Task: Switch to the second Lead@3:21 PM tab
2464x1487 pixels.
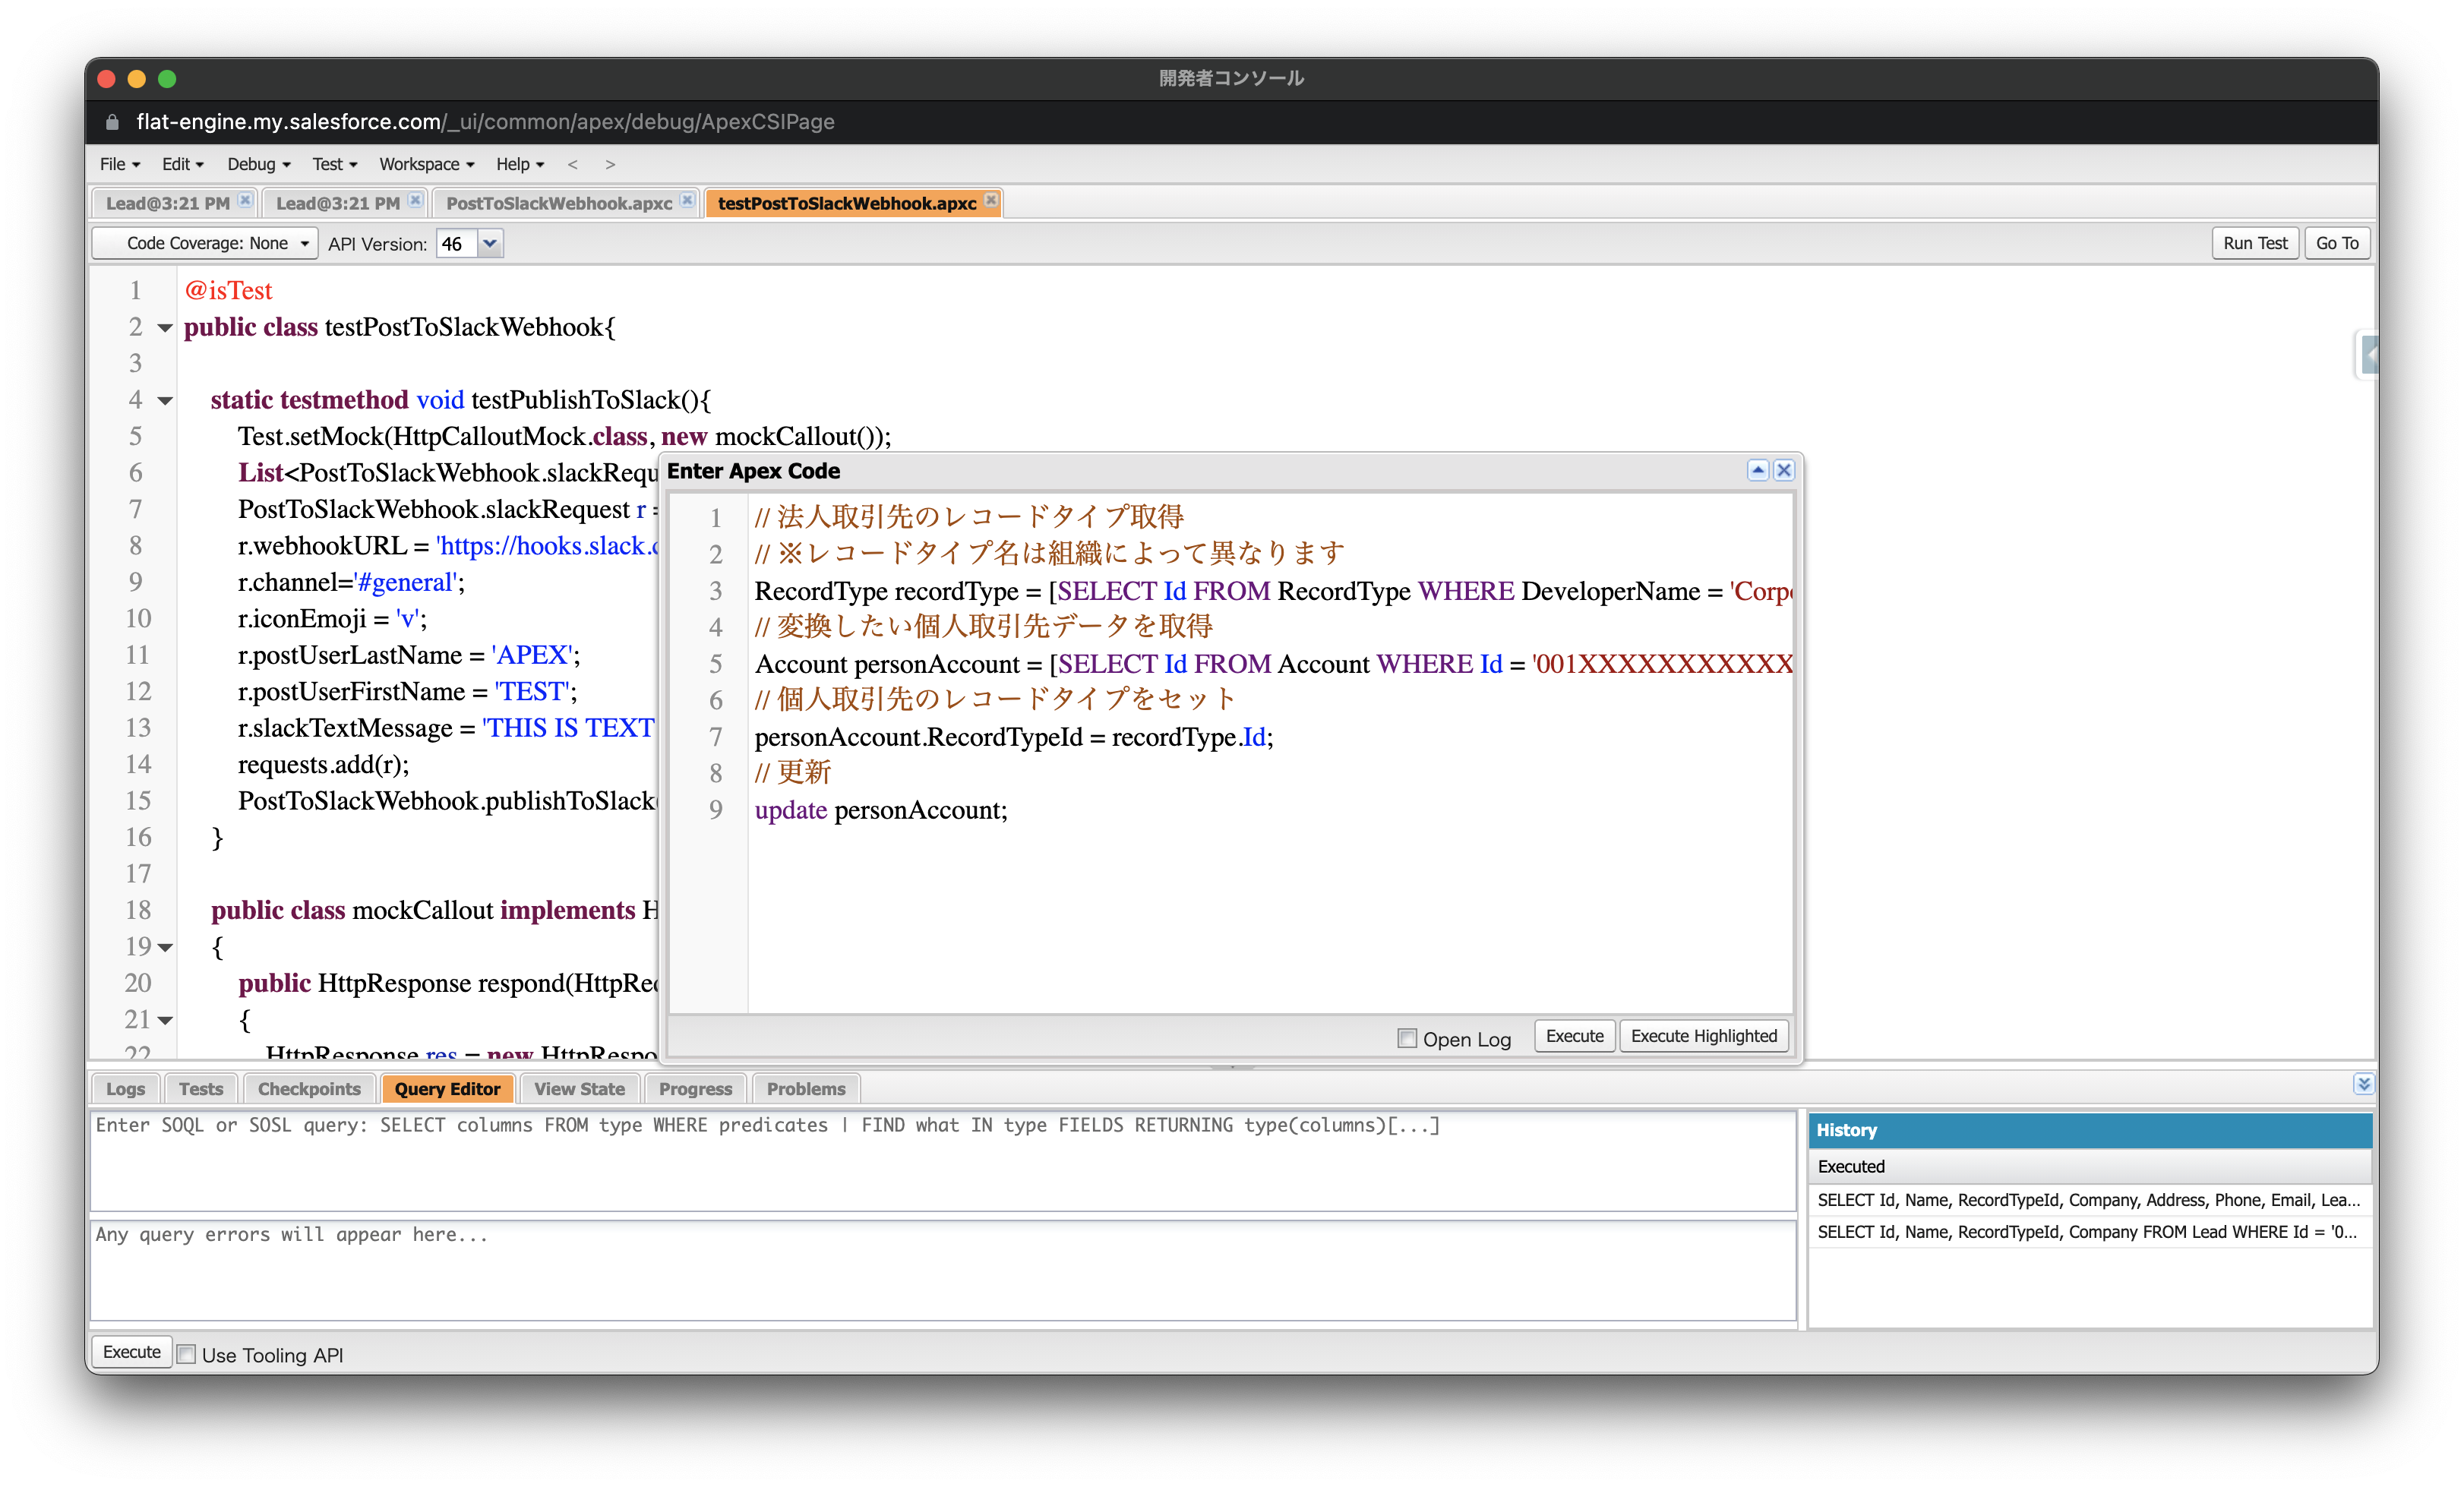Action: (x=338, y=203)
